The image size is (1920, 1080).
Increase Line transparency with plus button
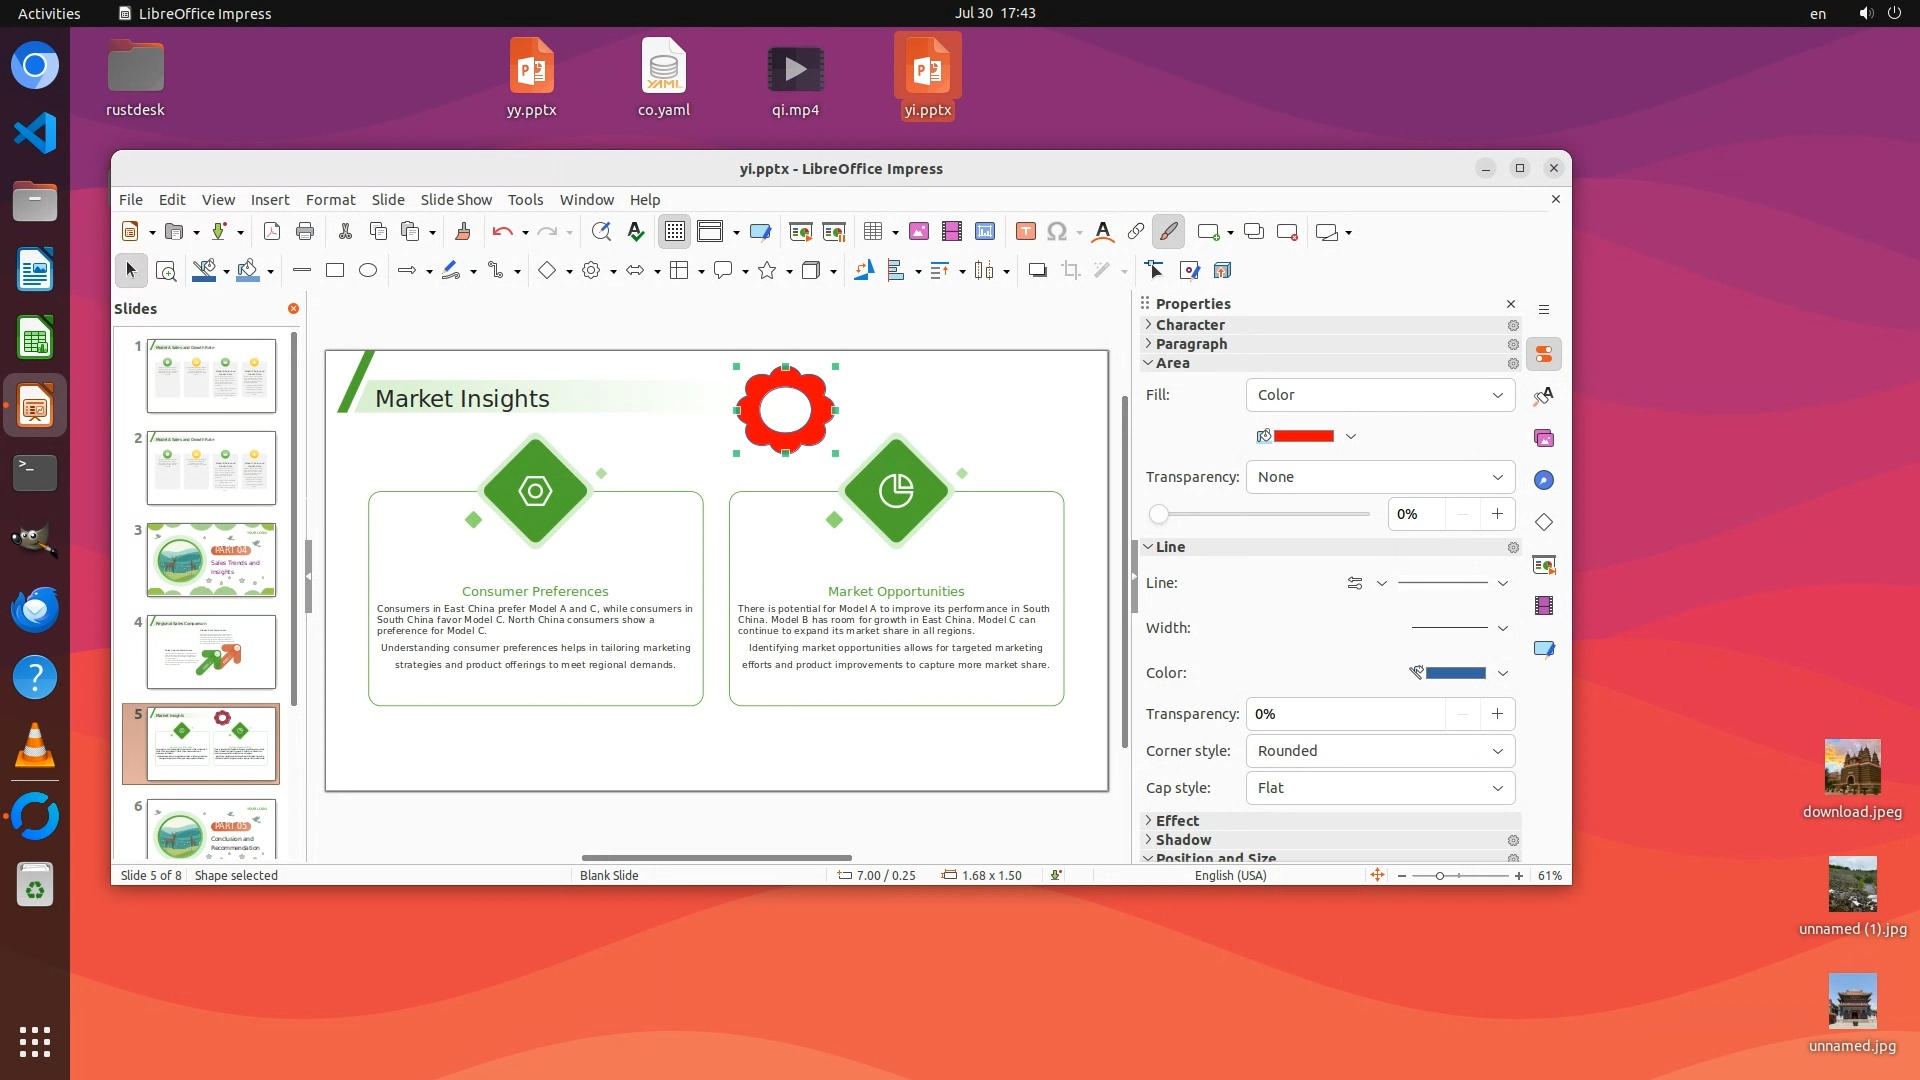(1497, 714)
